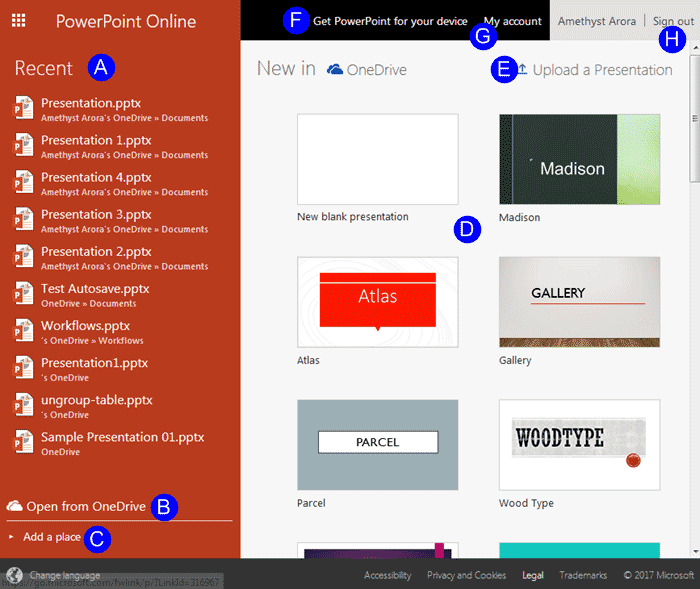Open the Privacy and Cookies footer link
Image resolution: width=700 pixels, height=589 pixels.
point(466,575)
